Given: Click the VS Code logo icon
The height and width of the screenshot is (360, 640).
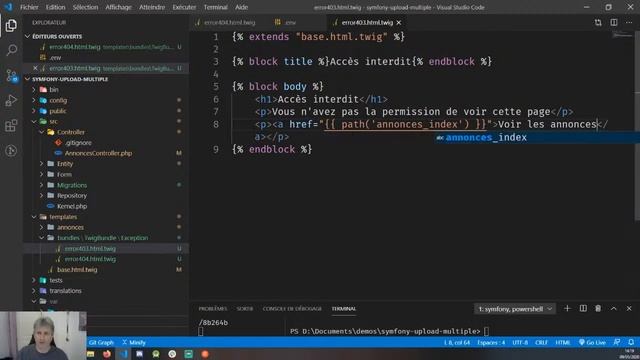Looking at the screenshot, I should (x=8, y=7).
